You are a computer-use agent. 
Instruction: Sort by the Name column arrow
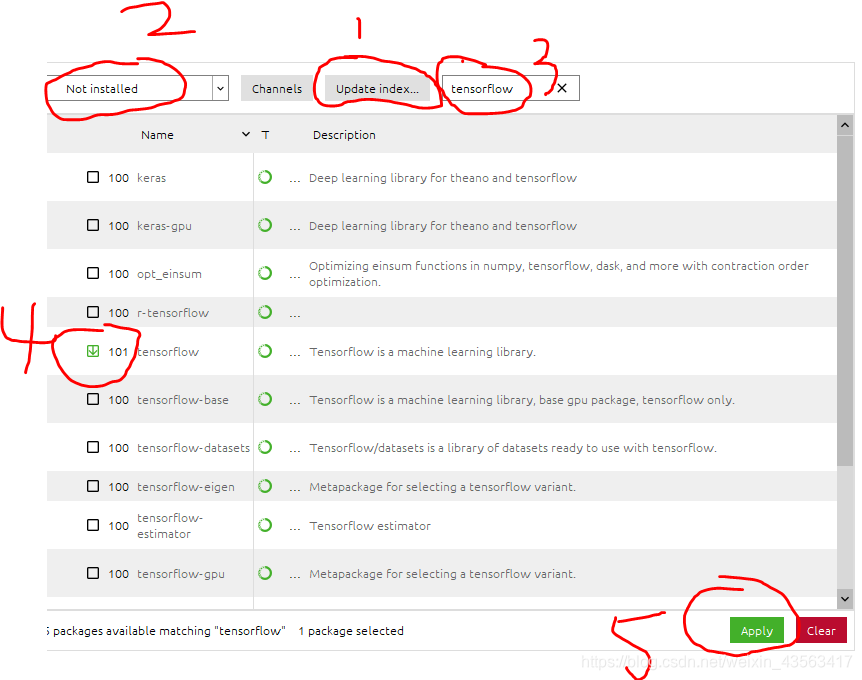246,134
